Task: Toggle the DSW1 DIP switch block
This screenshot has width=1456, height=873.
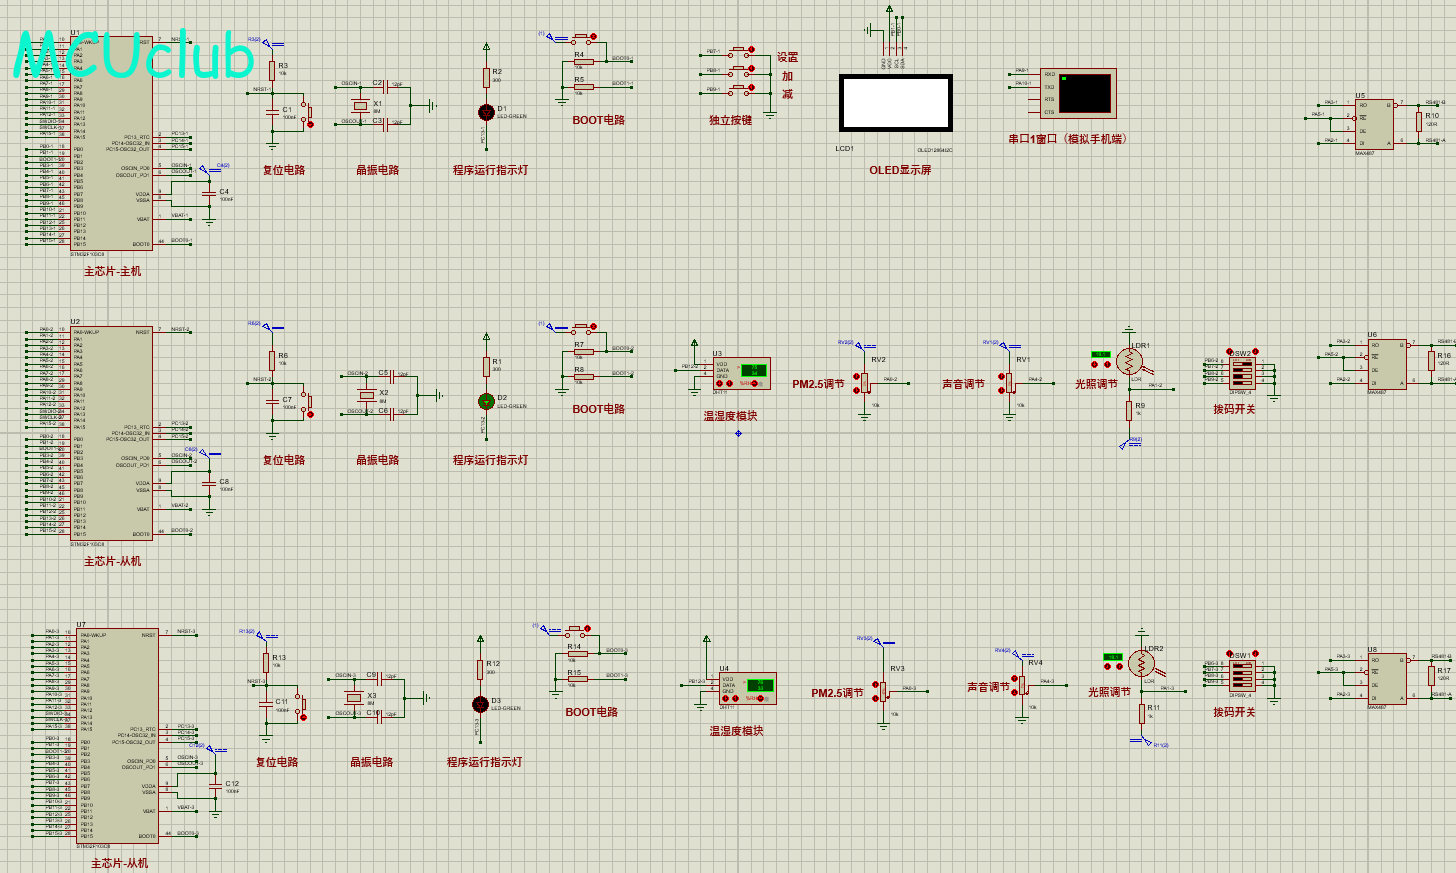Action: click(1242, 676)
